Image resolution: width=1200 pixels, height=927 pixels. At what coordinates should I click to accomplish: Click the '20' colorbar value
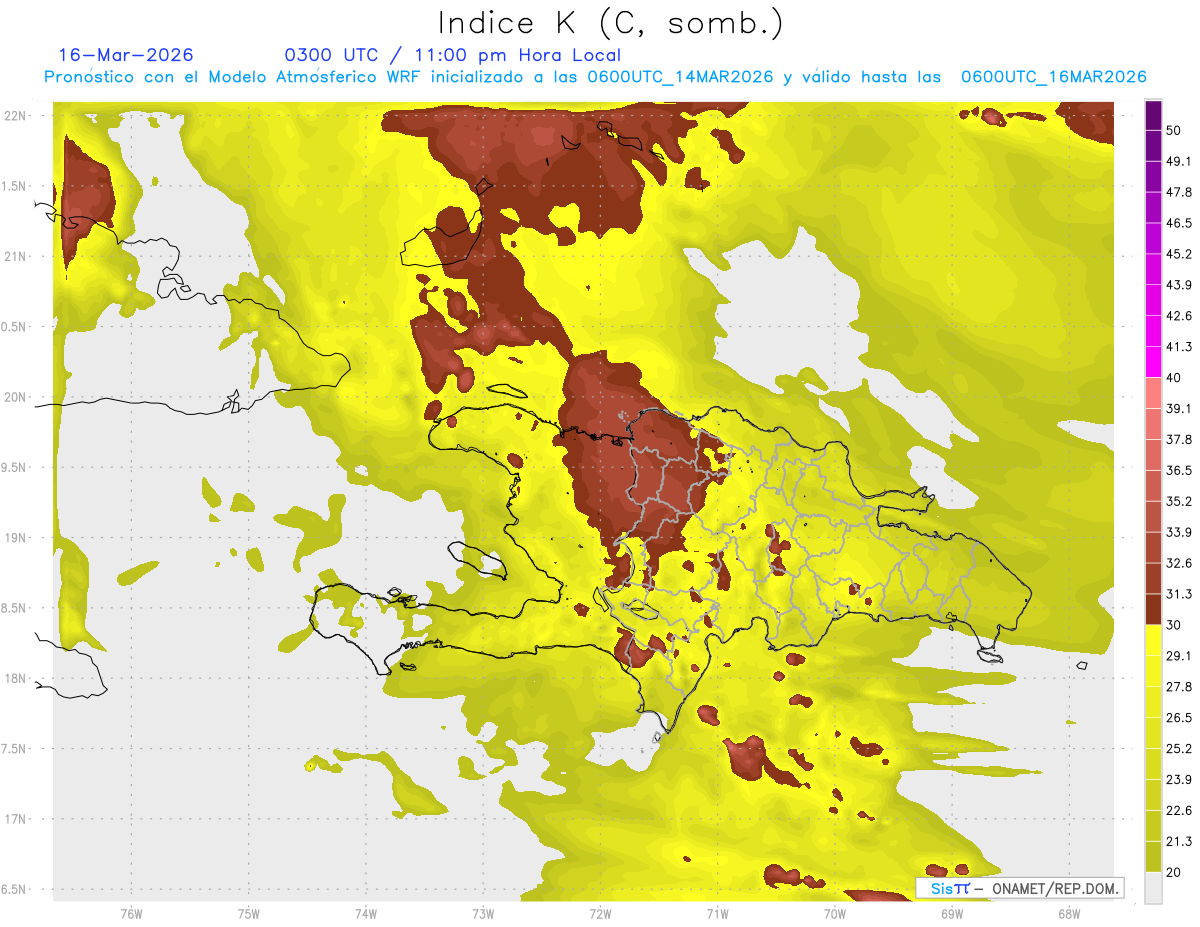pyautogui.click(x=1175, y=872)
